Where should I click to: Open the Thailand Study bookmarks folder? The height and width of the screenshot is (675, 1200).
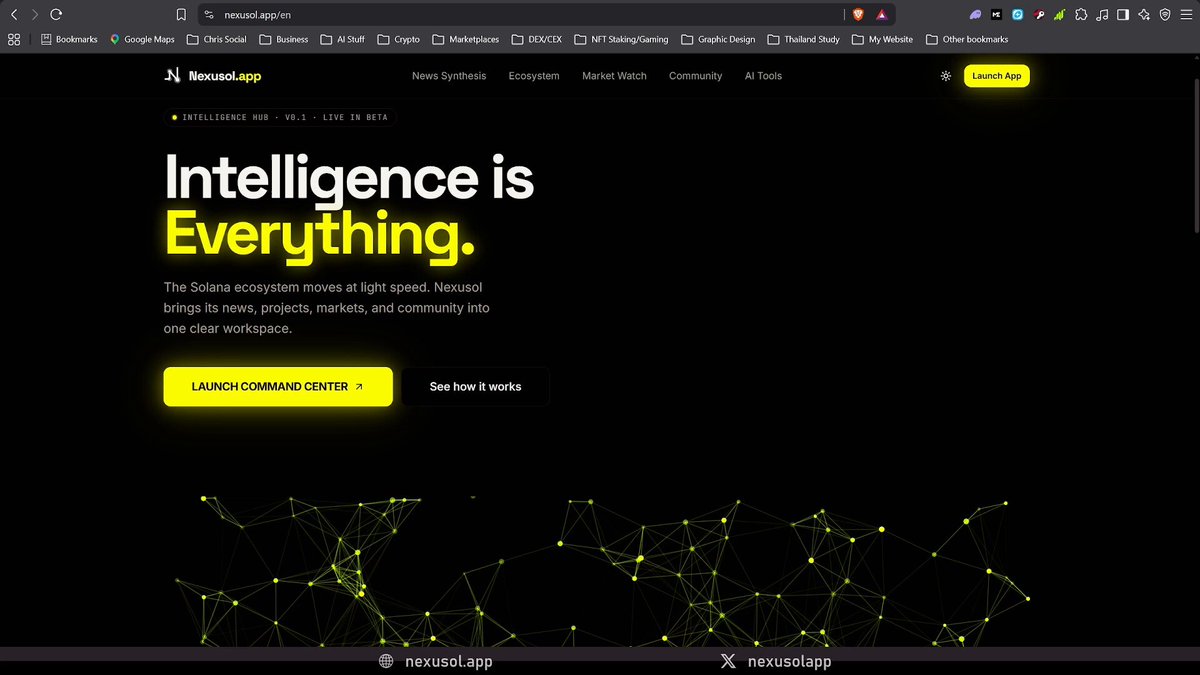[x=804, y=40]
